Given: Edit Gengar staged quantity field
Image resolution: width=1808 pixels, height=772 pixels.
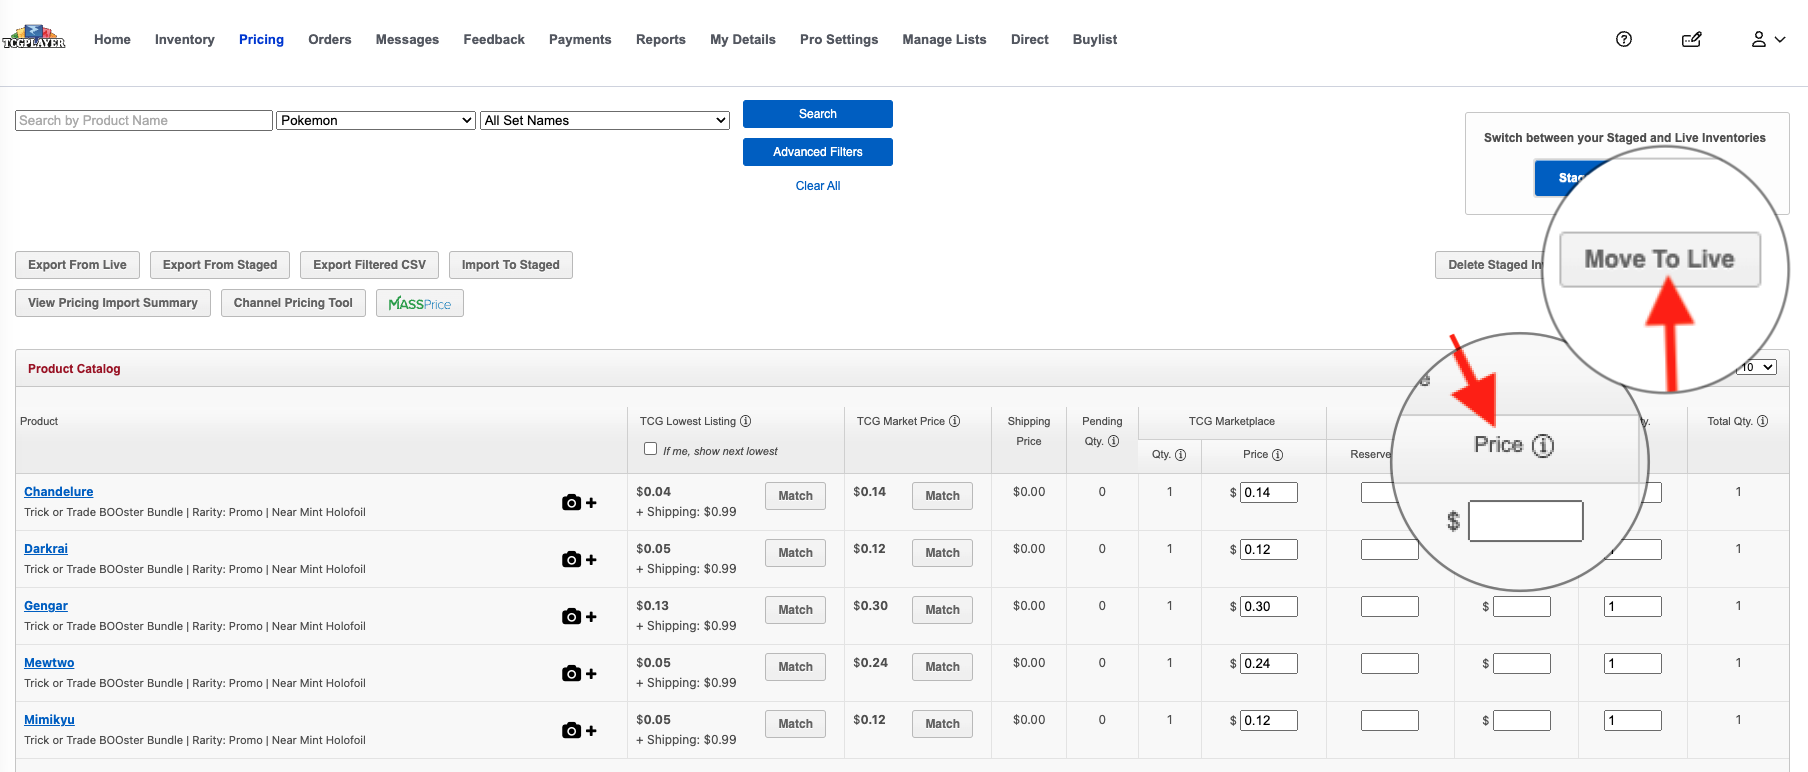Looking at the screenshot, I should (1633, 606).
